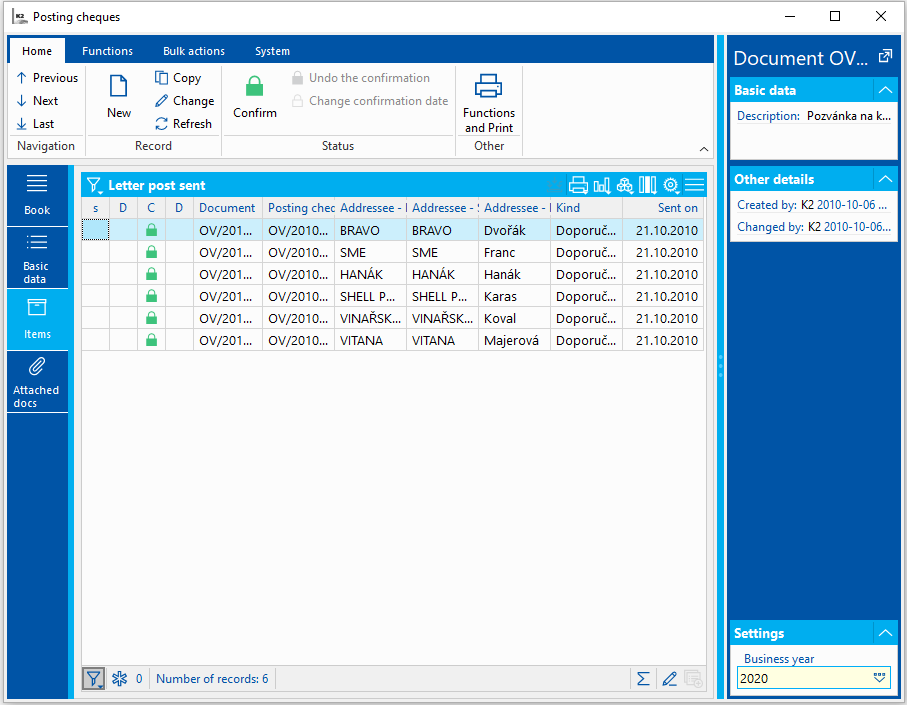Click the columns layout icon

click(x=647, y=185)
